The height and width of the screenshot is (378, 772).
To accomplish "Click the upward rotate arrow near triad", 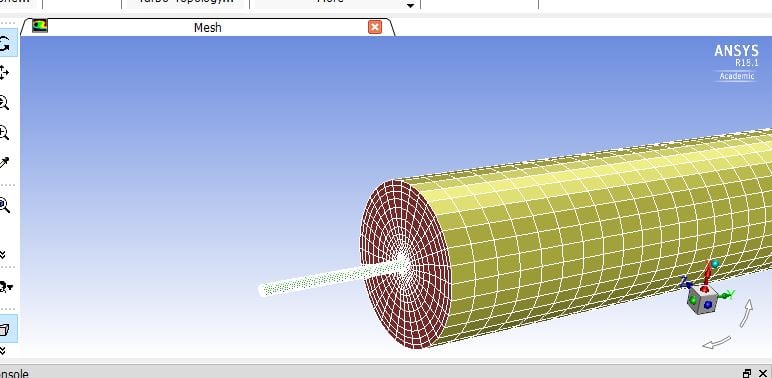I will pyautogui.click(x=747, y=313).
